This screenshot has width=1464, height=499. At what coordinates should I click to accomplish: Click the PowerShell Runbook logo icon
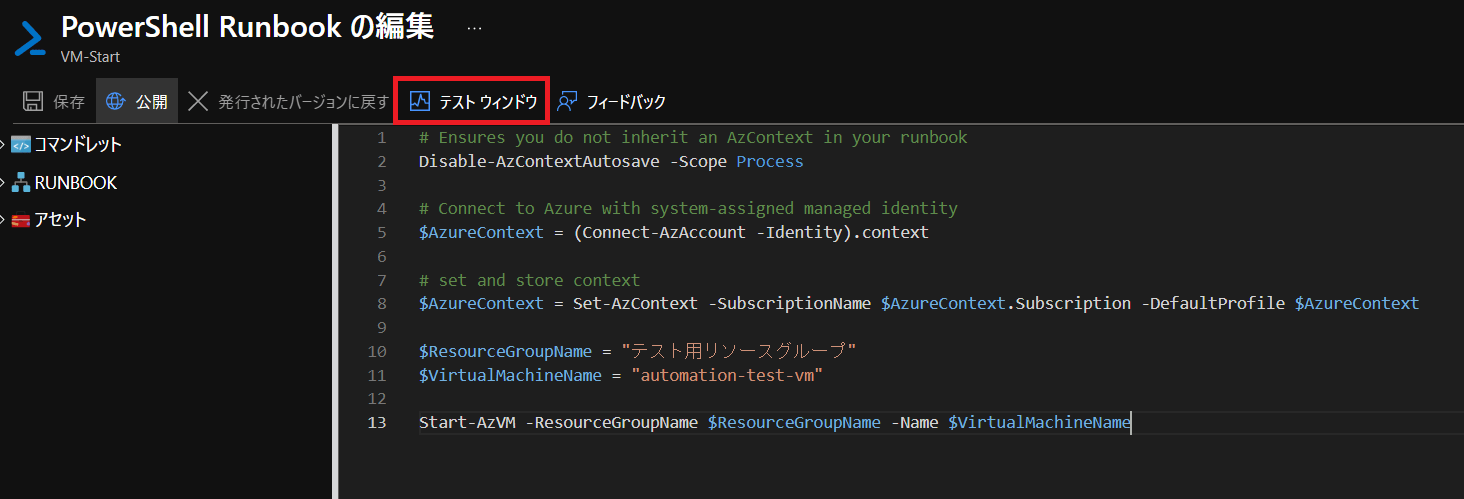[x=29, y=37]
